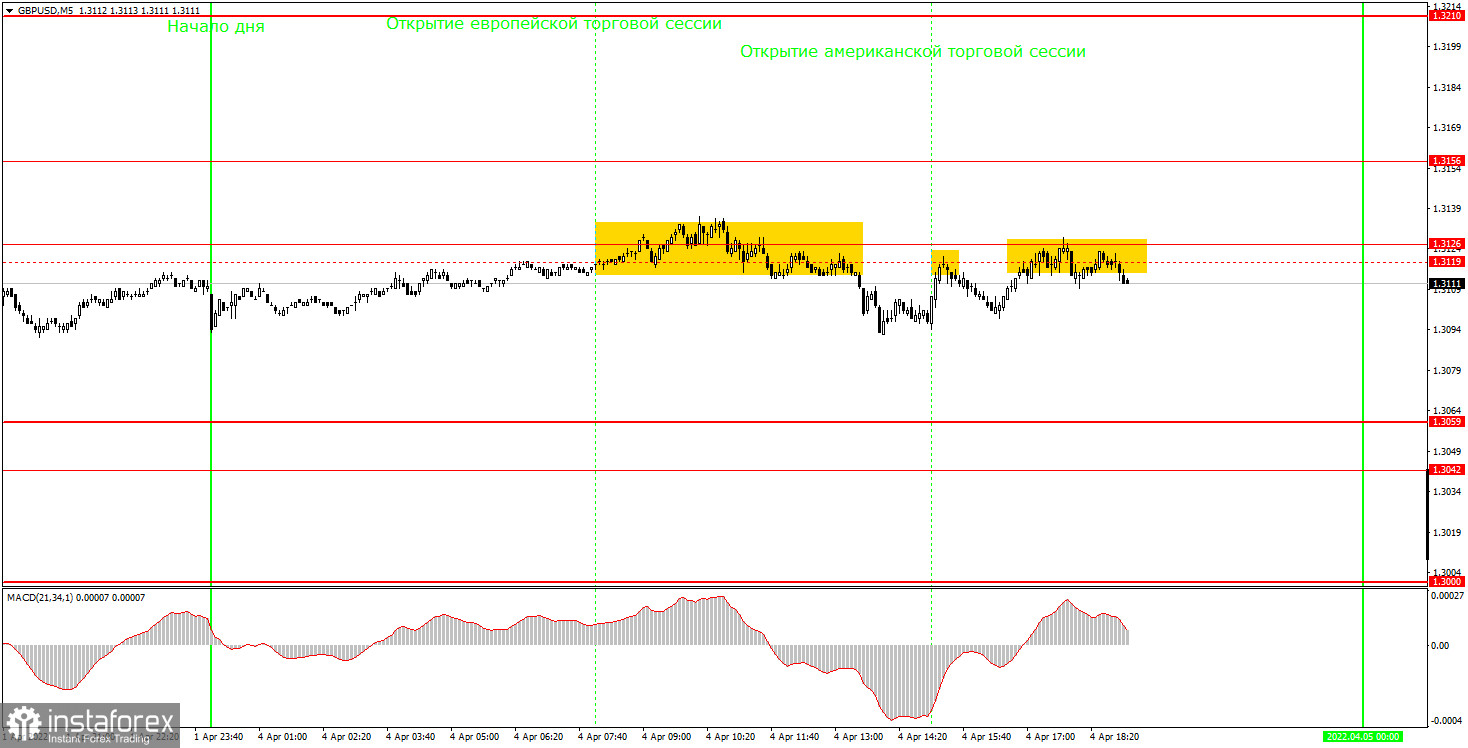This screenshot has height=748, width=1468.
Task: Click the 4 Apr 05:00 time axis label
Action: coord(475,736)
